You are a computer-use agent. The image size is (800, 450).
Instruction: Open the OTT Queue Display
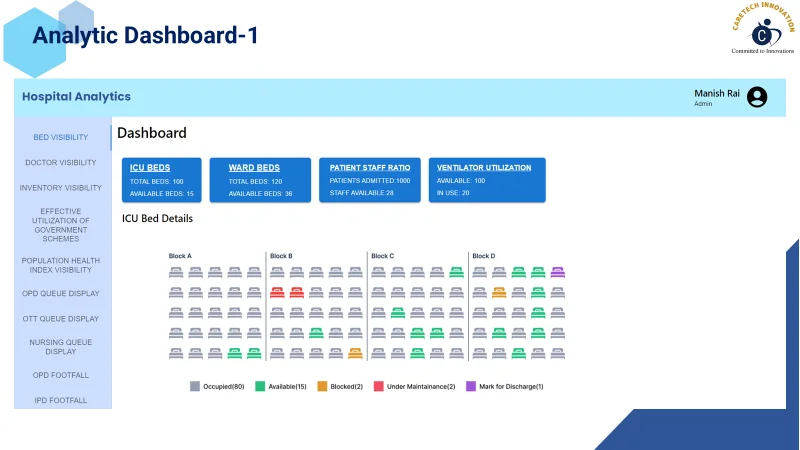click(x=61, y=319)
